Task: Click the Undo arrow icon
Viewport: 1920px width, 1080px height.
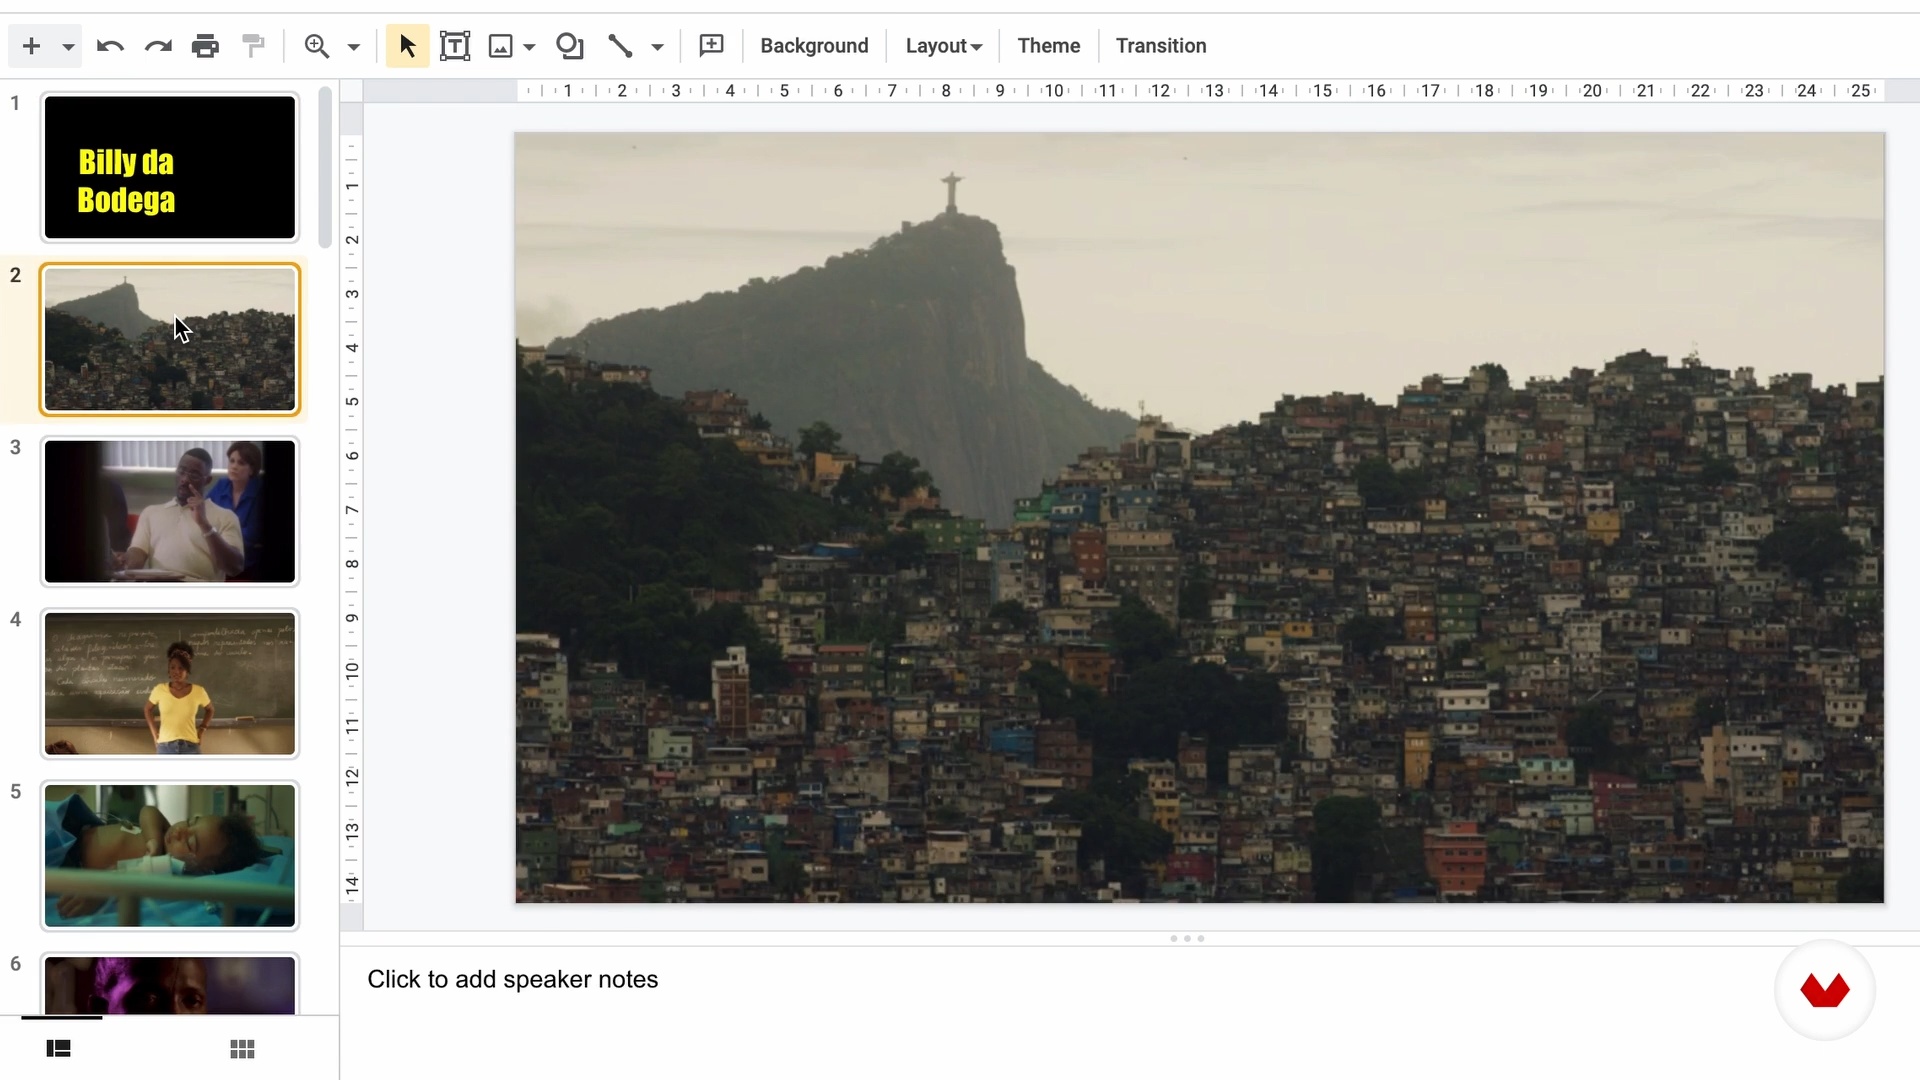Action: click(x=110, y=46)
